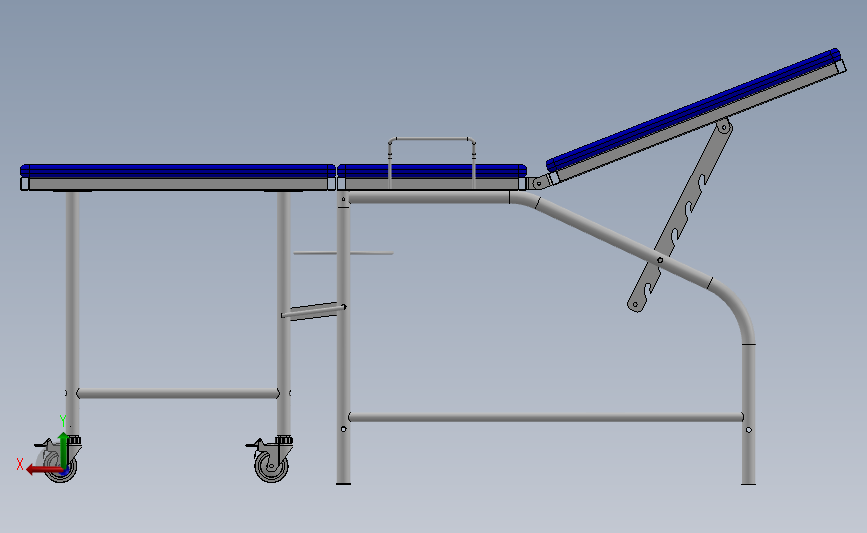Image resolution: width=867 pixels, height=533 pixels.
Task: Select the caster wheel with brake on the second trolley leg
Action: pos(270,459)
